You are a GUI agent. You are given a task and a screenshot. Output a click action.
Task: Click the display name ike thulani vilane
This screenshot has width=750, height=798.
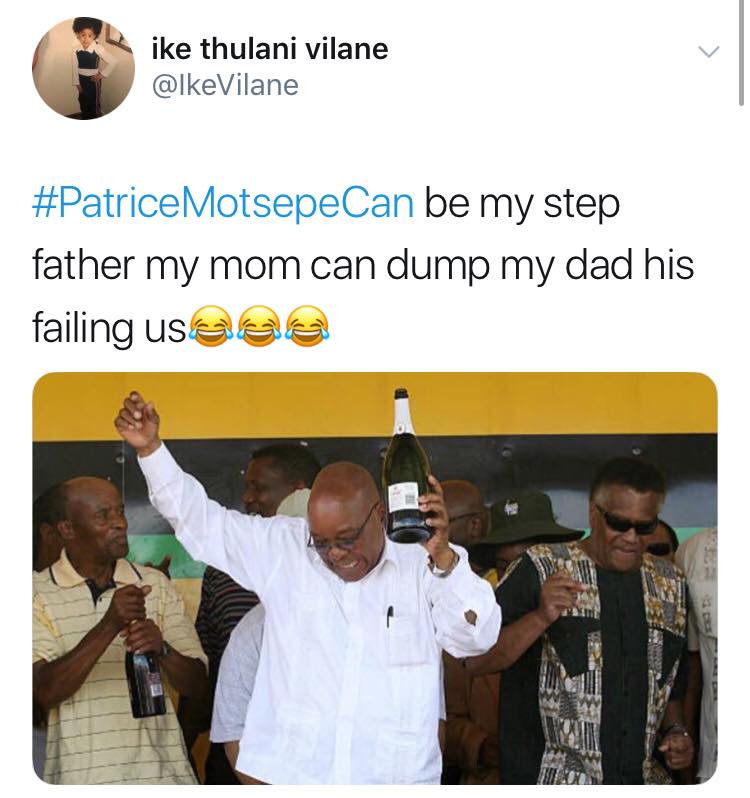(270, 49)
